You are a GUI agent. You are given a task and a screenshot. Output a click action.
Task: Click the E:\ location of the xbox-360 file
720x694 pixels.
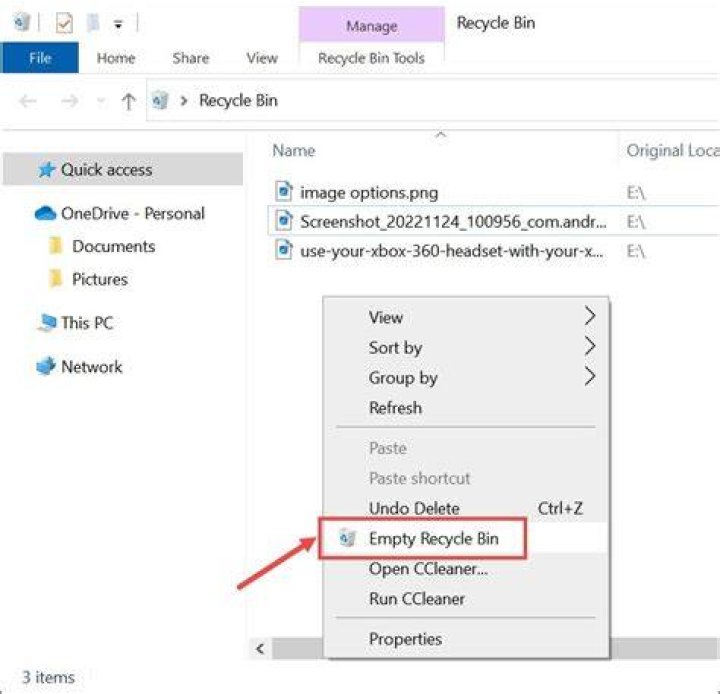coord(636,251)
